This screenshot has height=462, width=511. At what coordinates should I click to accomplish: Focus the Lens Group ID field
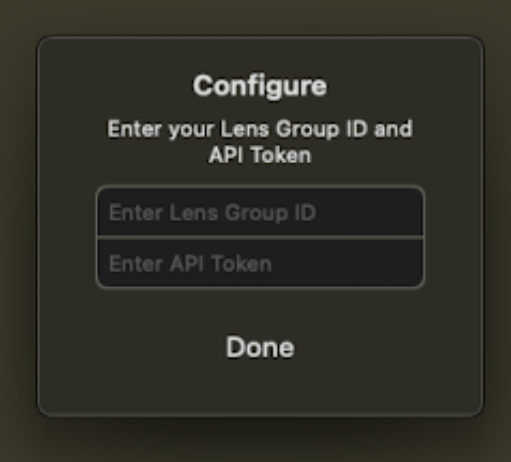point(260,212)
